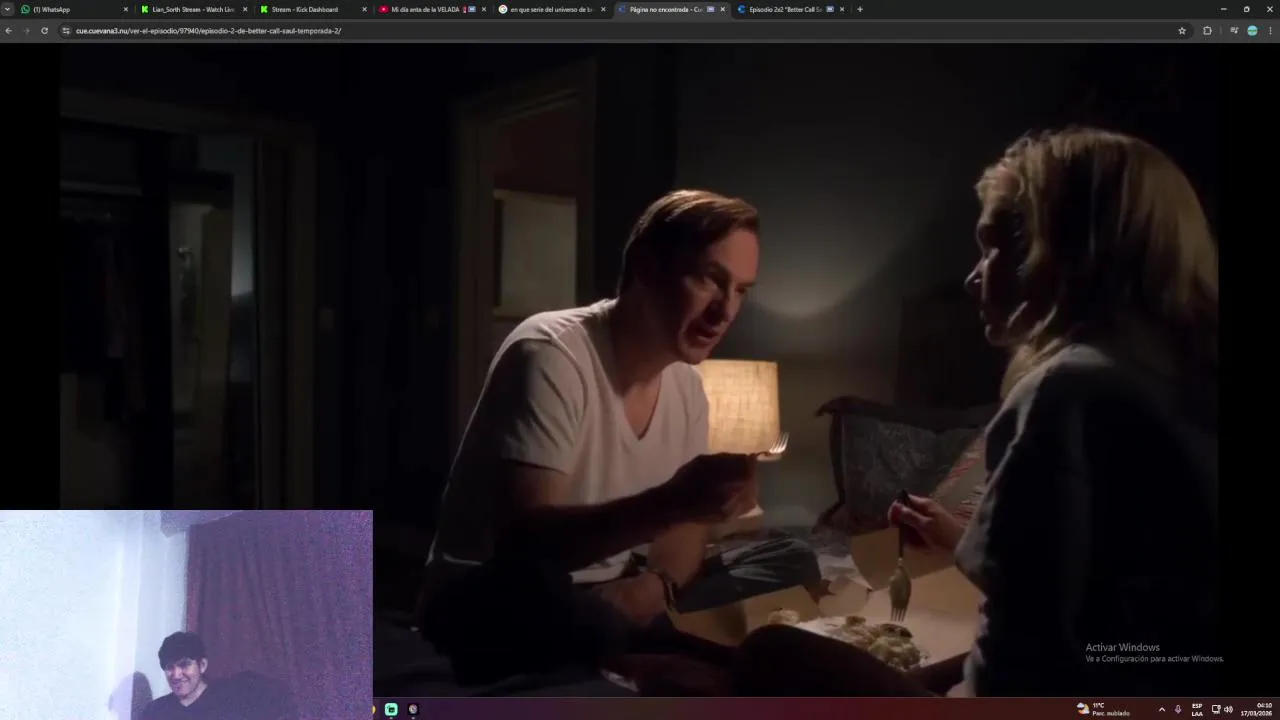Screen dimensions: 1280x720
Task: Close the Lian_Sorth Stream tab
Action: [245, 9]
